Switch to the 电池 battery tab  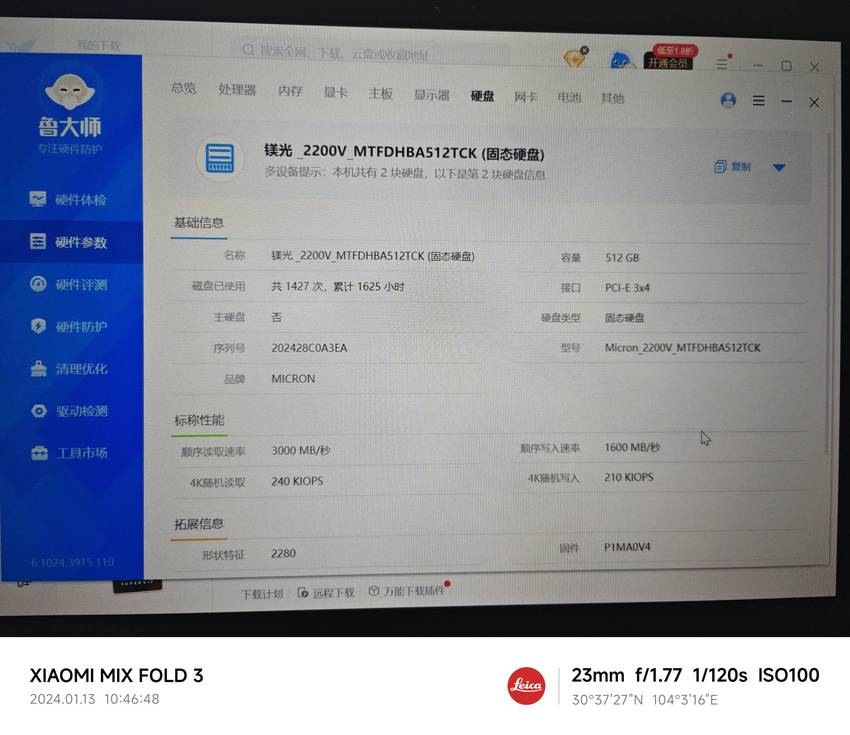coord(569,98)
